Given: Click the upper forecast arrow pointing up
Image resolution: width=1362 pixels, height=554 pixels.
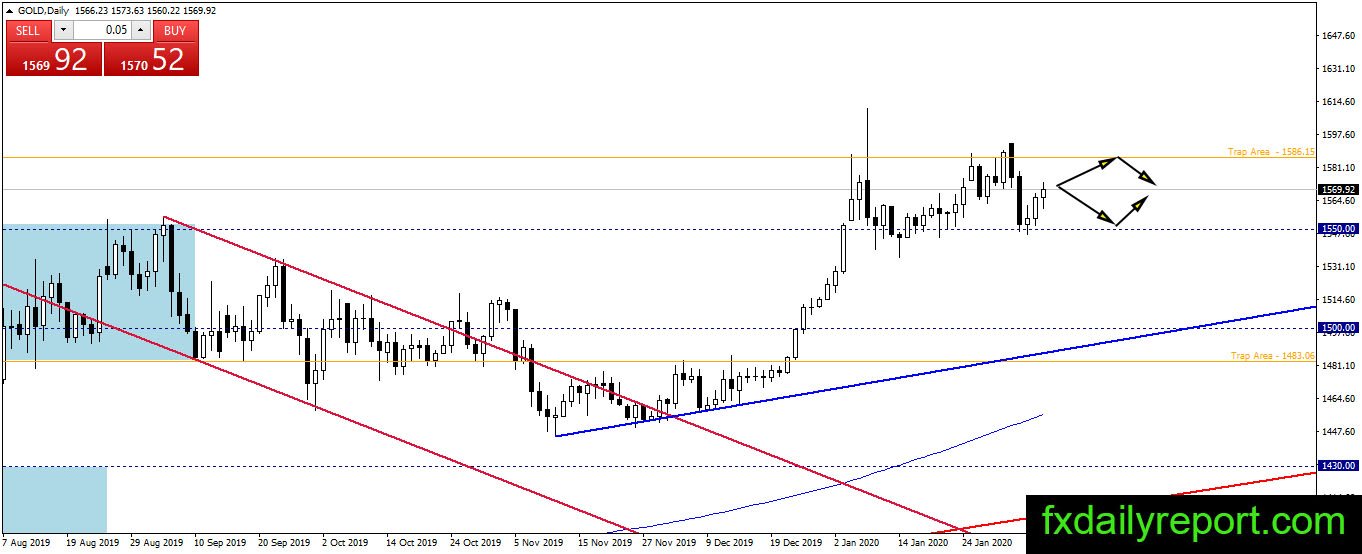Looking at the screenshot, I should (1087, 171).
